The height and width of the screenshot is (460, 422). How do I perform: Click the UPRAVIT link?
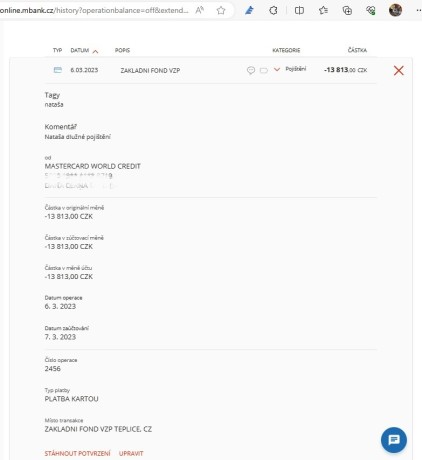(131, 453)
